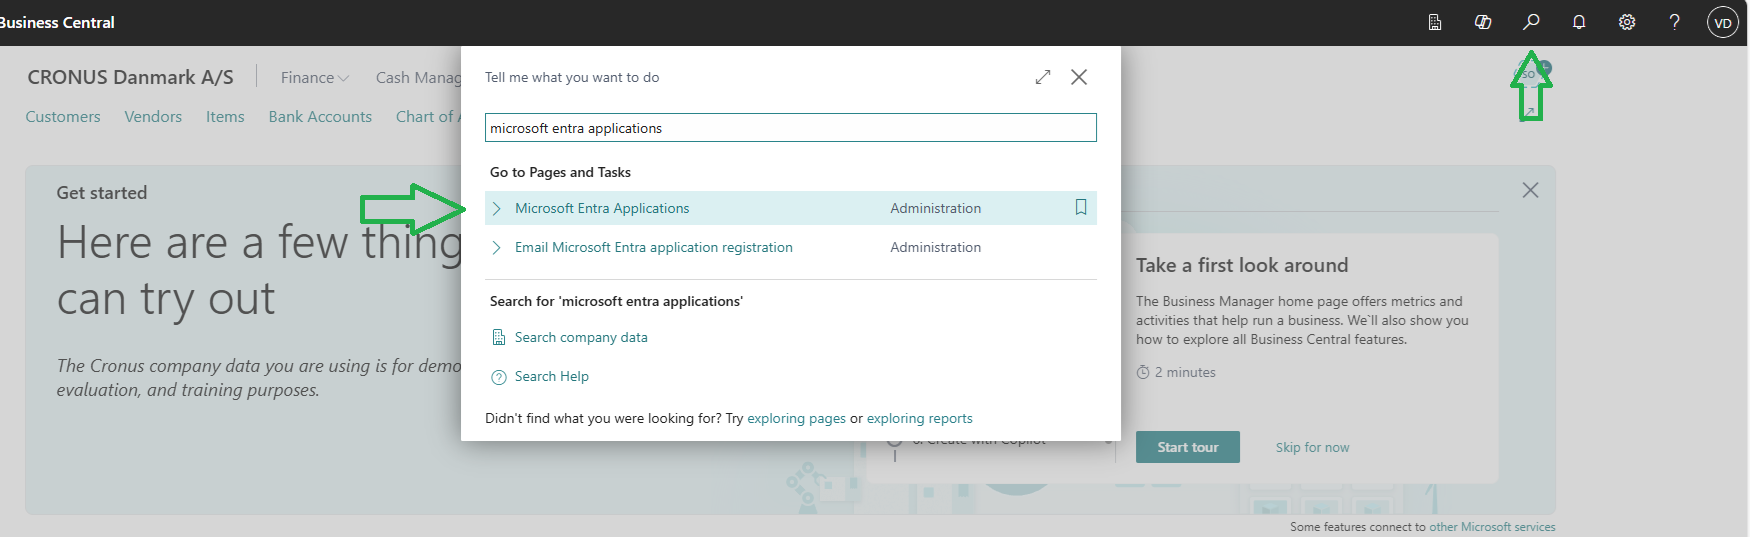The width and height of the screenshot is (1750, 537).
Task: Click the CRONUS Danmark A/S company name
Action: (x=130, y=77)
